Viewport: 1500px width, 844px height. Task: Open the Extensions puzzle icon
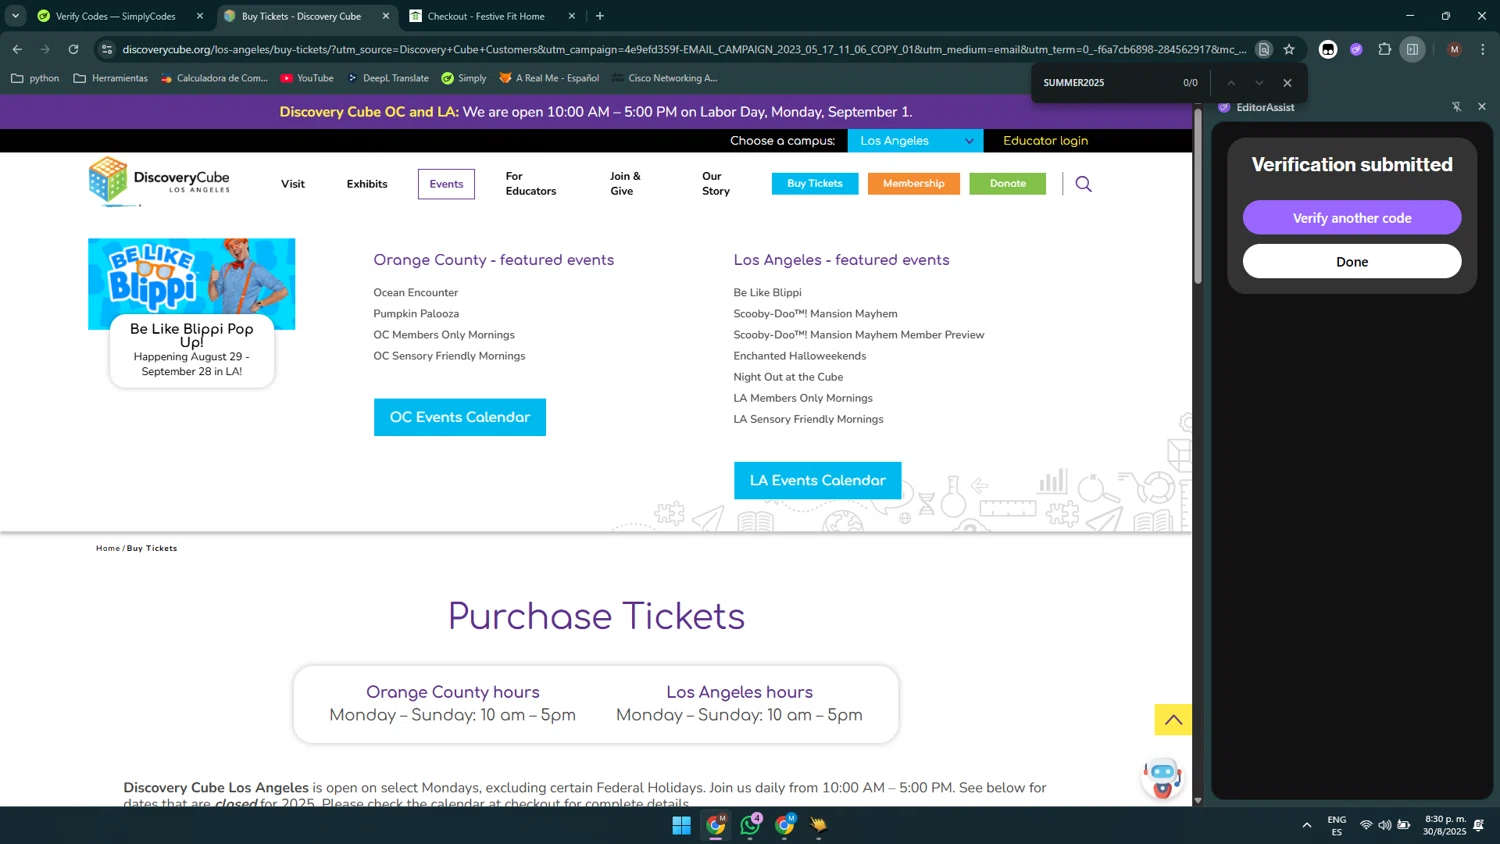(1385, 49)
